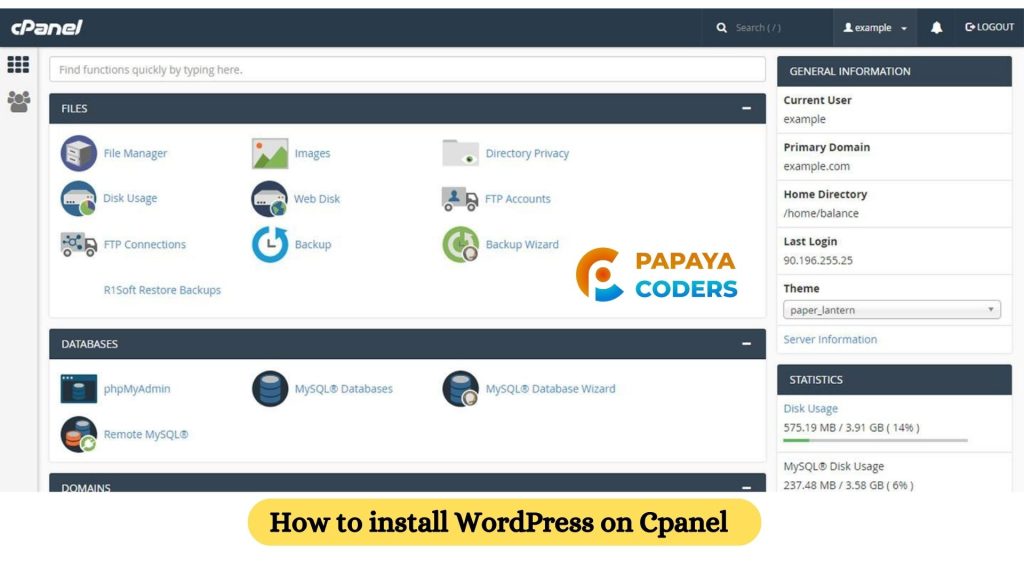Click the Web Disk icon

[x=270, y=199]
